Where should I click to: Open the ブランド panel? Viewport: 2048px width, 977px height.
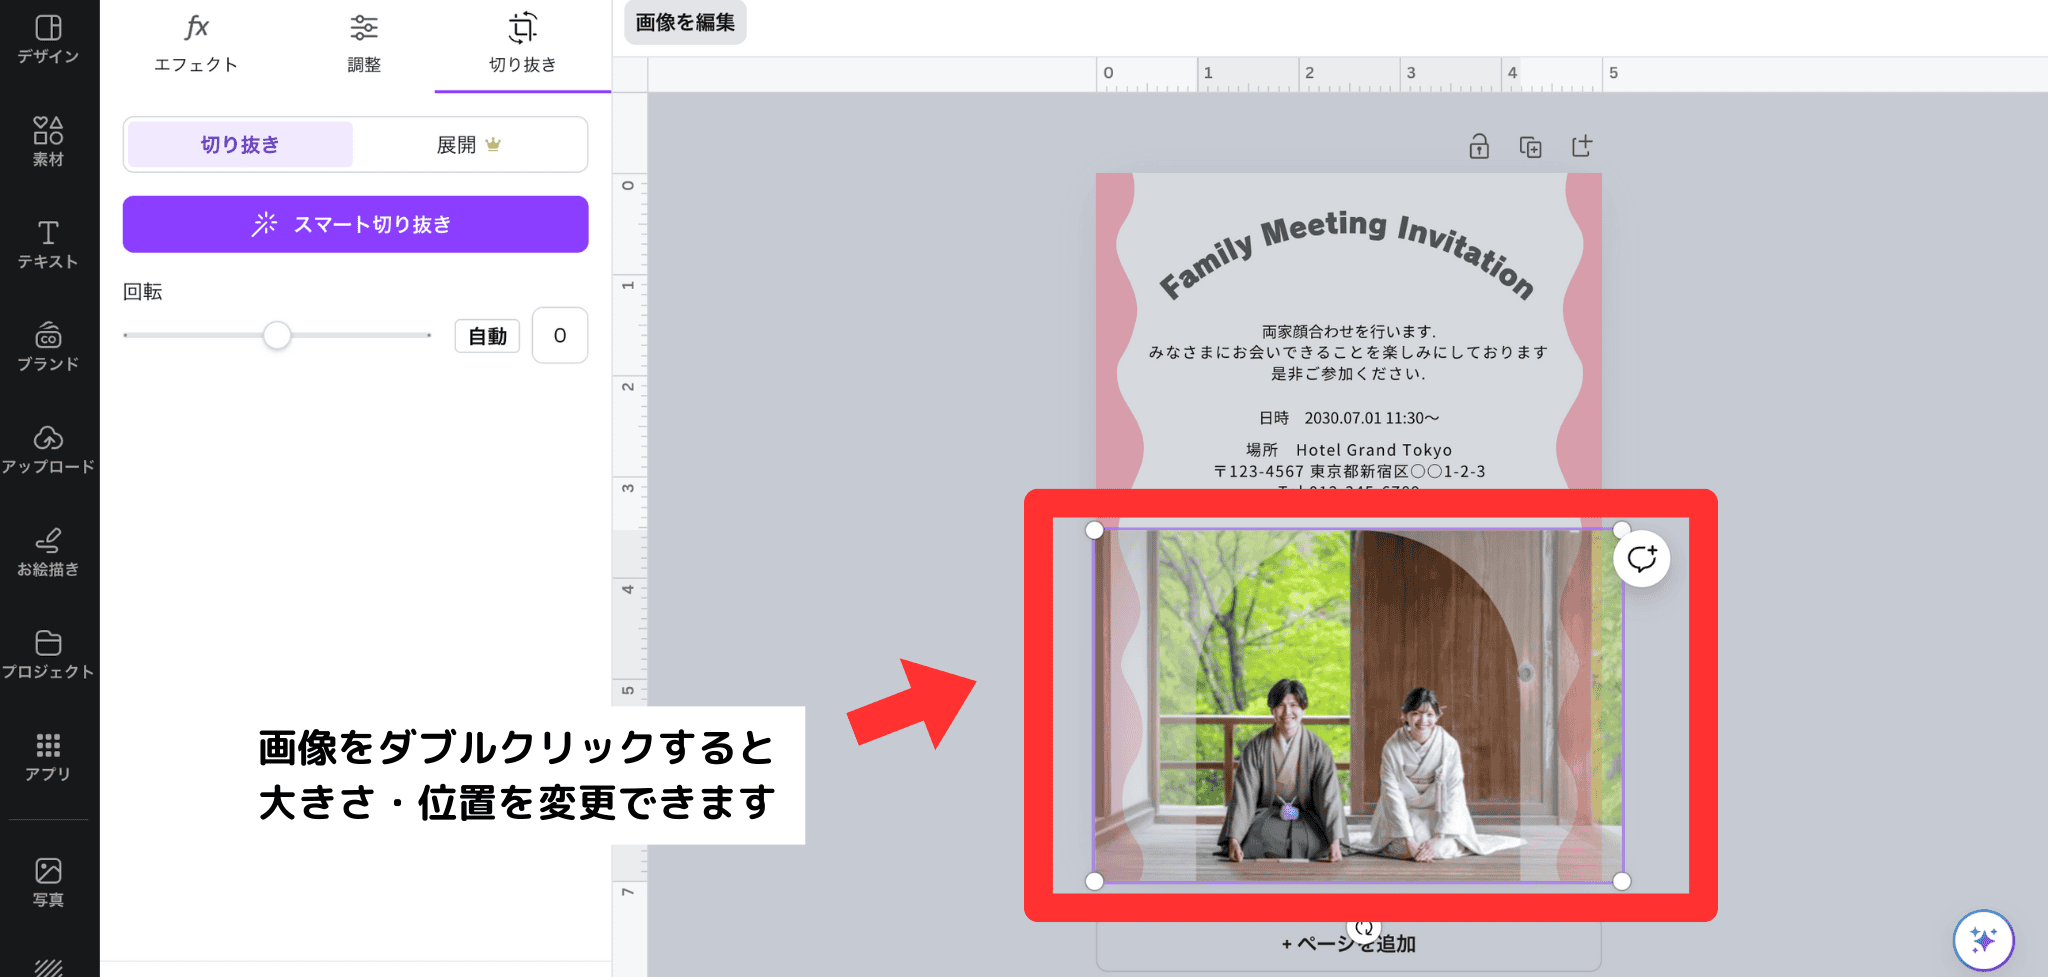click(48, 346)
